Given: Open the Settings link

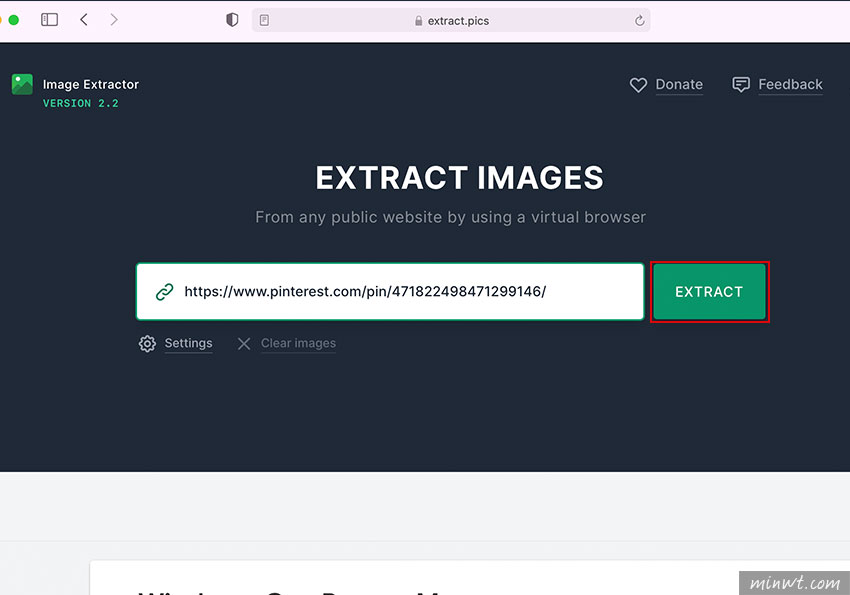Looking at the screenshot, I should point(188,343).
